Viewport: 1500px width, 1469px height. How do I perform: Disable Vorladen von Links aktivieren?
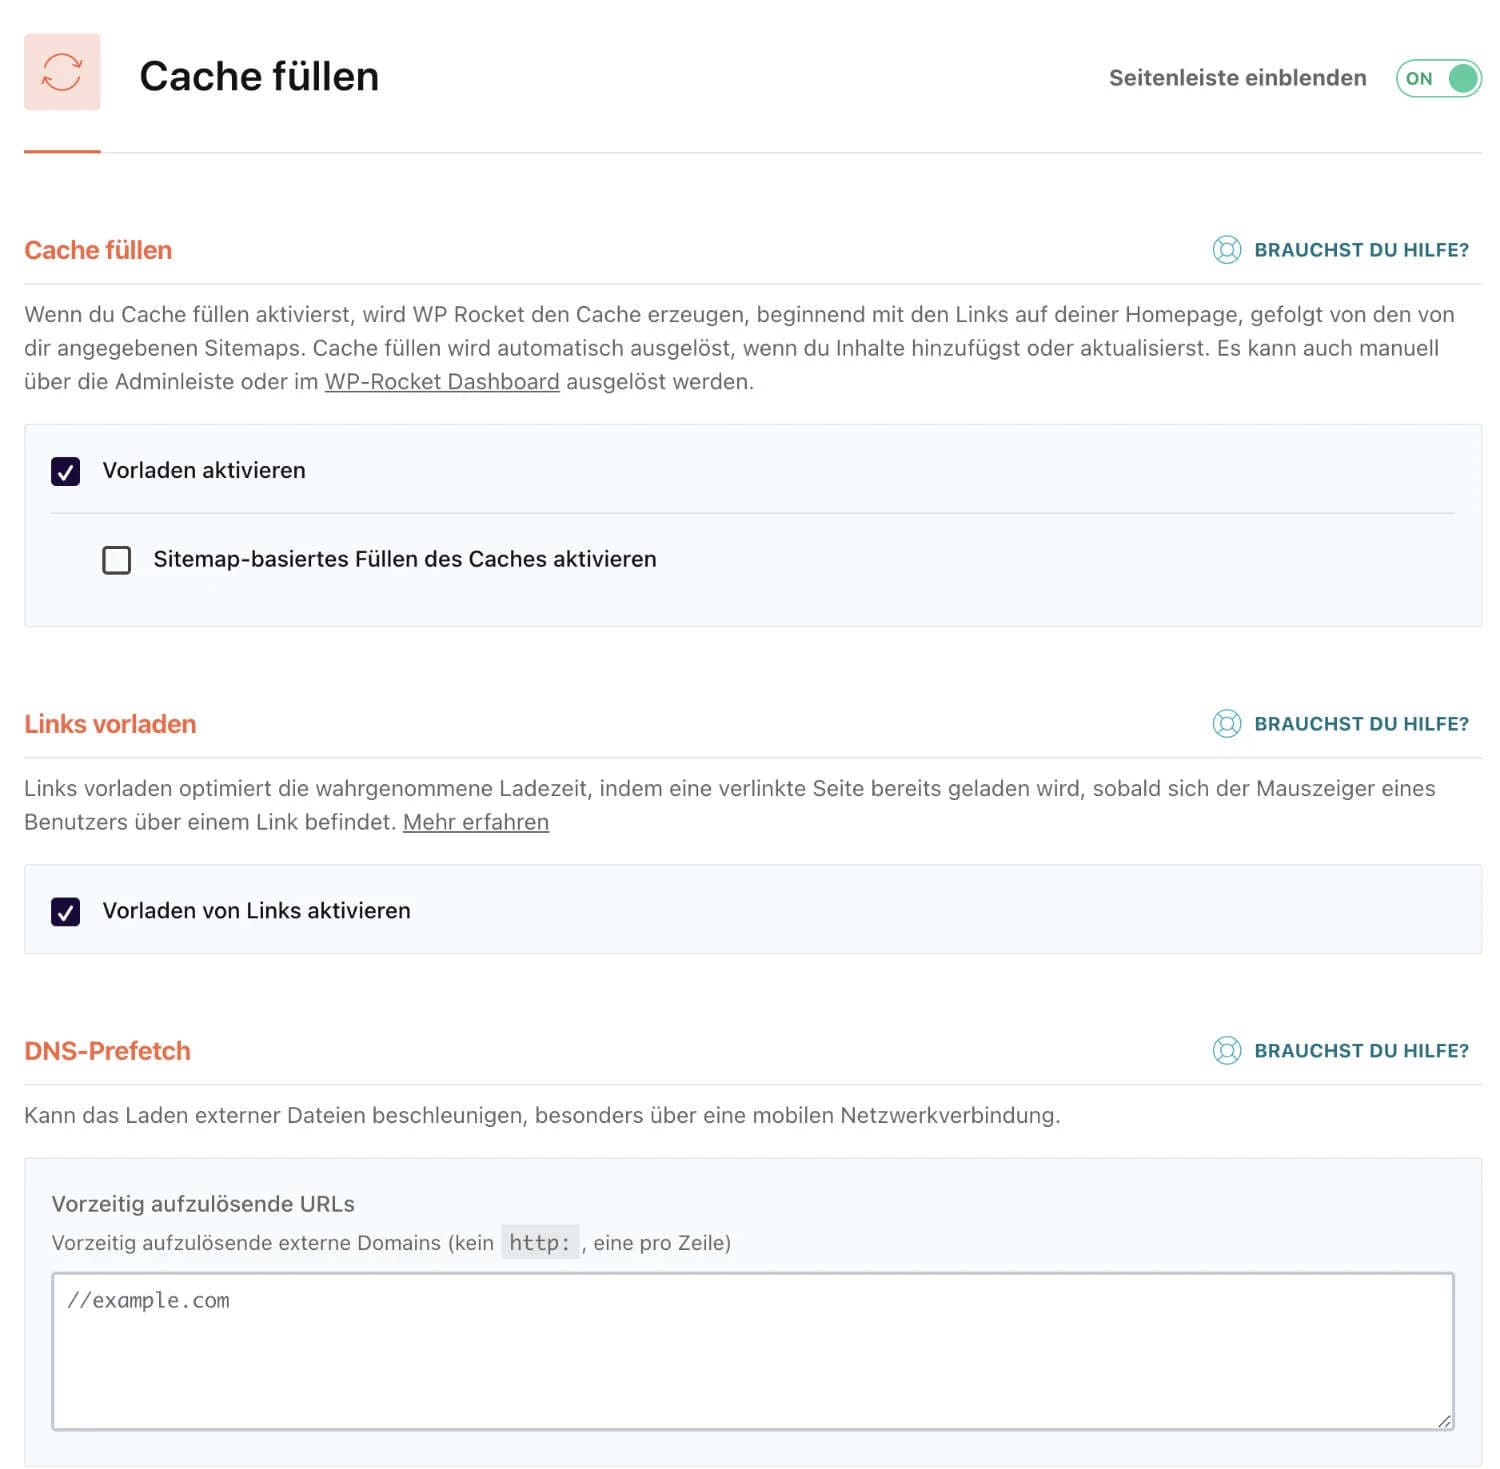65,911
